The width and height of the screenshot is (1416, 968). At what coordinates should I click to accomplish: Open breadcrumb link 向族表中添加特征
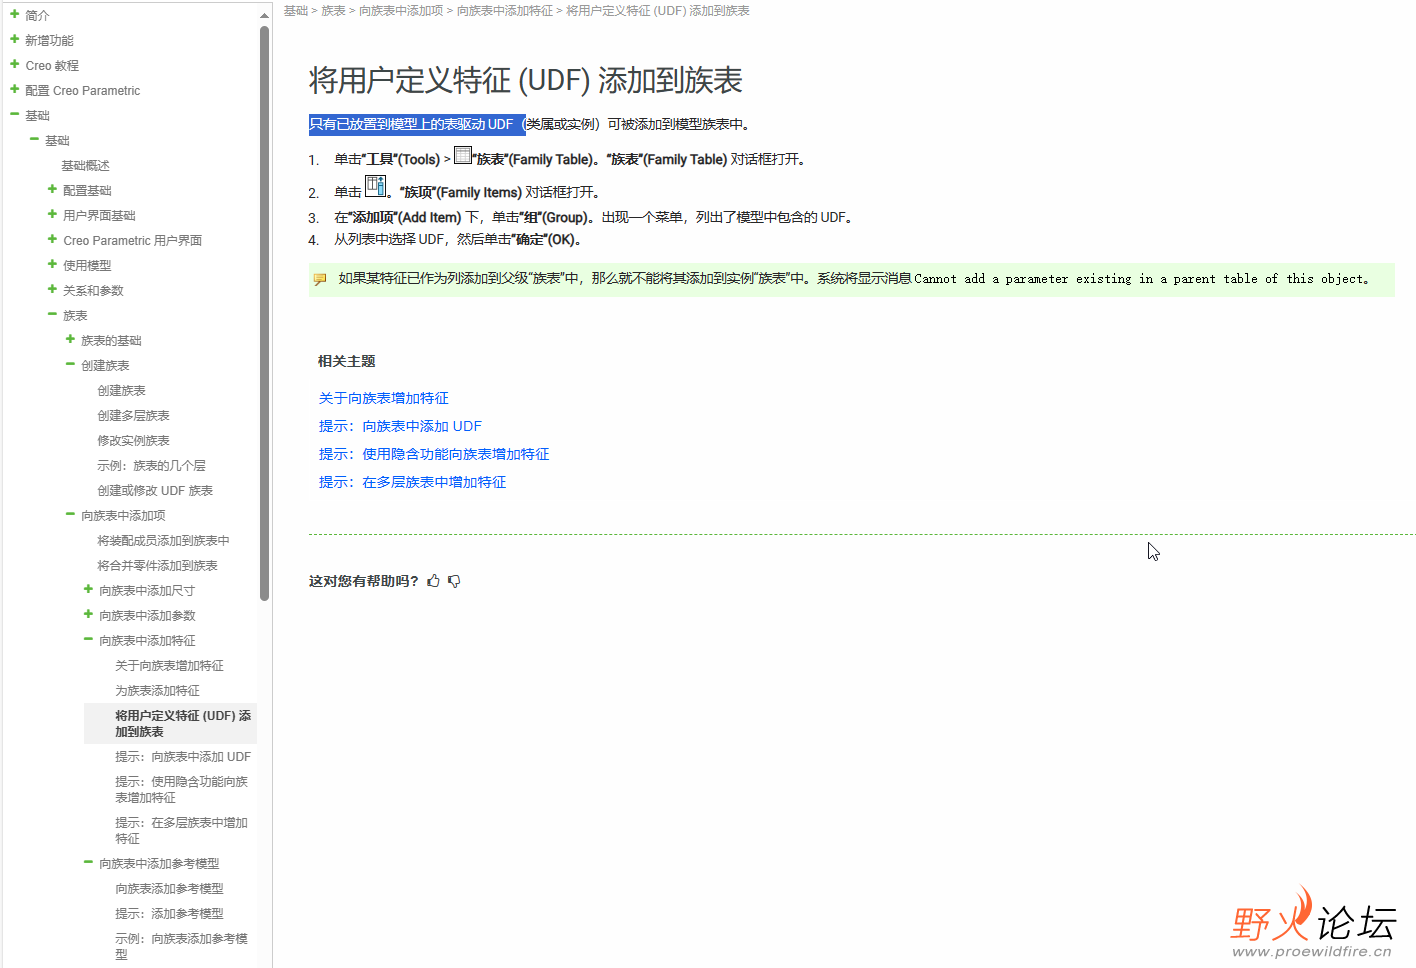coord(505,11)
